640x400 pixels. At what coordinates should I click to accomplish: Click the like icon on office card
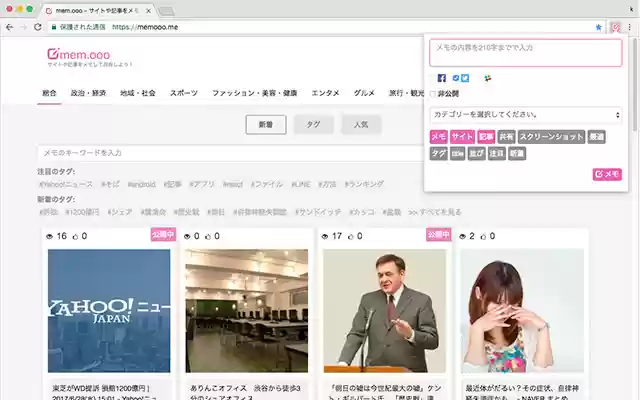click(208, 236)
